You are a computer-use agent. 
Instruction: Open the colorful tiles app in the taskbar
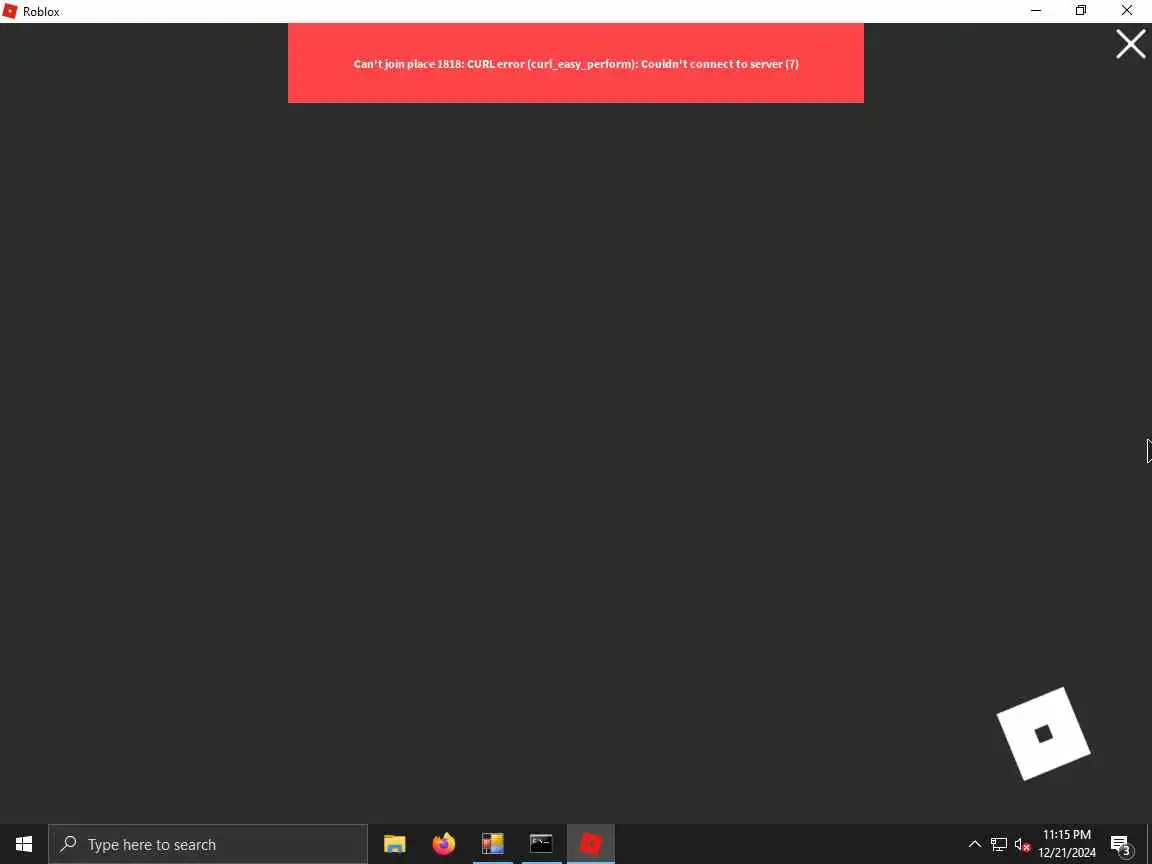click(492, 844)
